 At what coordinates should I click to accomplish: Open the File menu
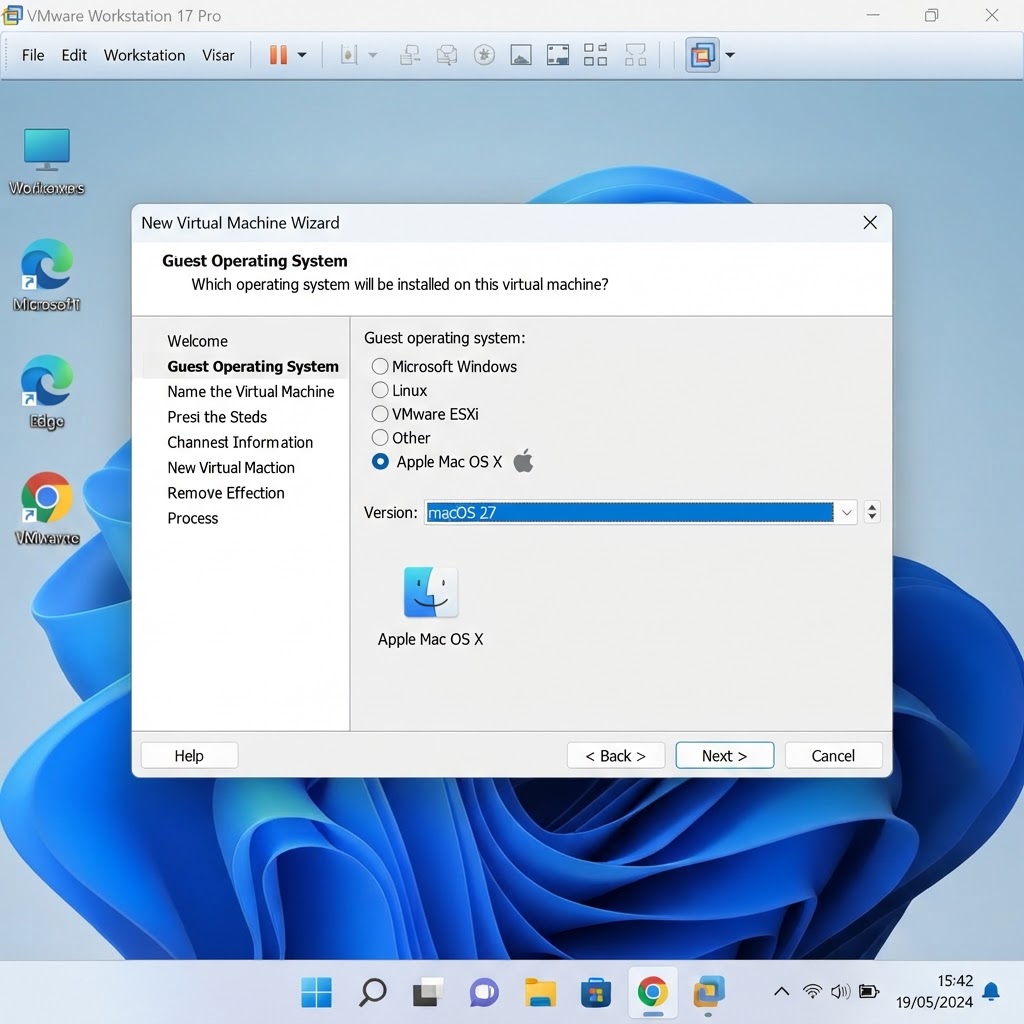[x=33, y=55]
